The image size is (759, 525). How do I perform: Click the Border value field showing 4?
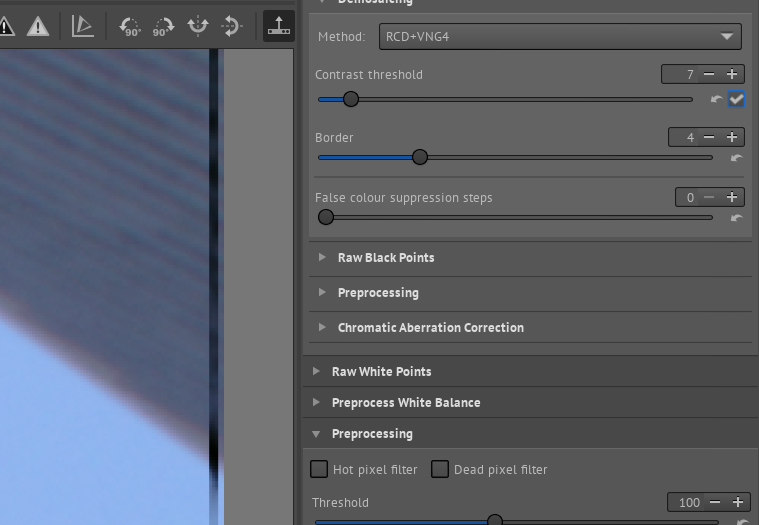pos(684,137)
